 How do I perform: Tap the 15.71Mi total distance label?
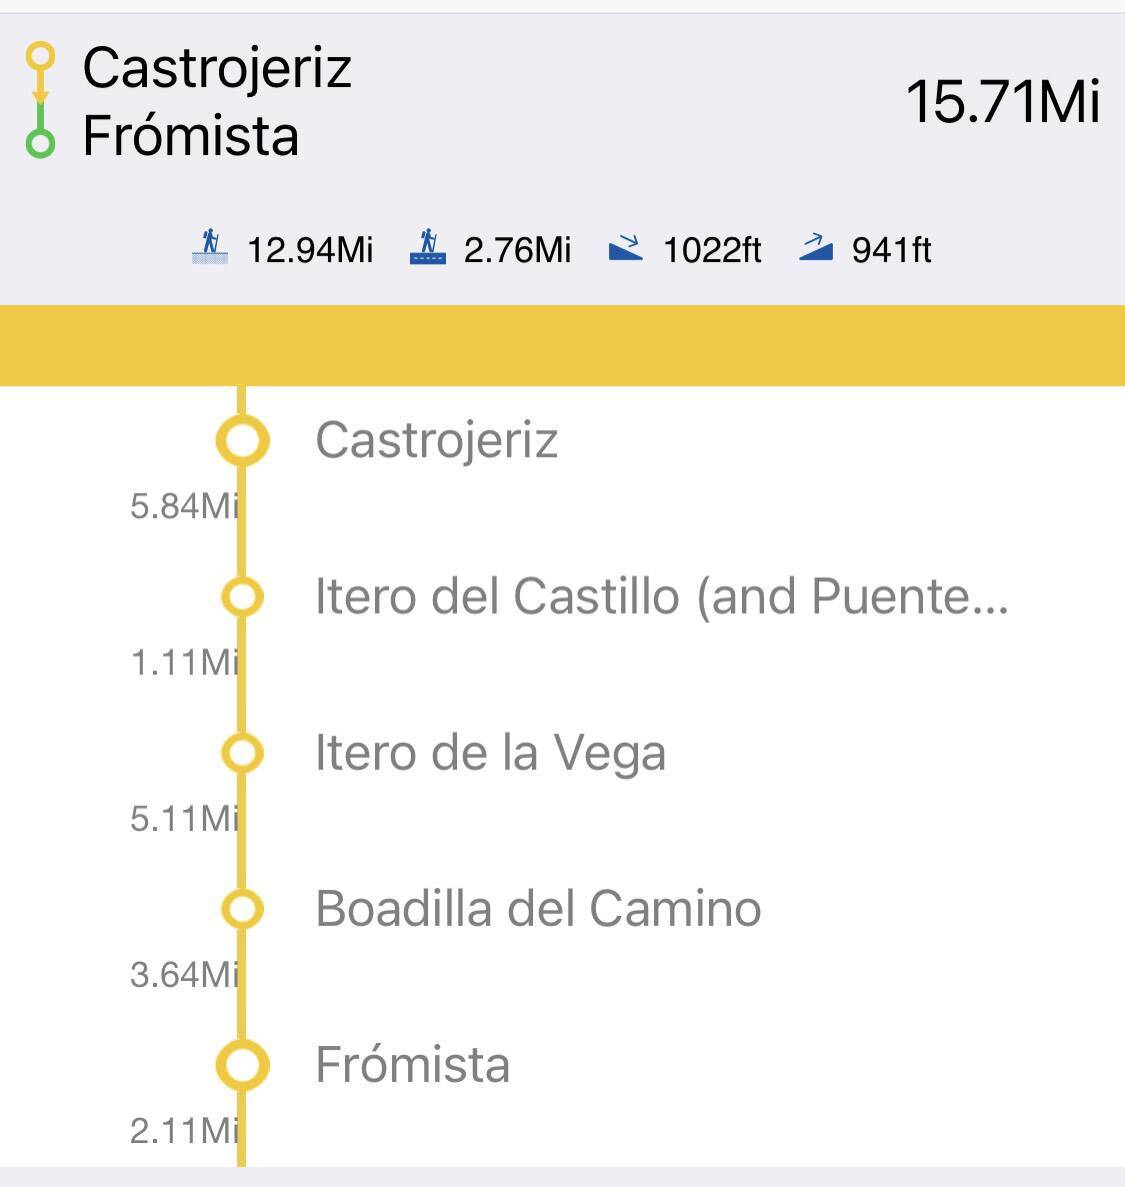1002,102
